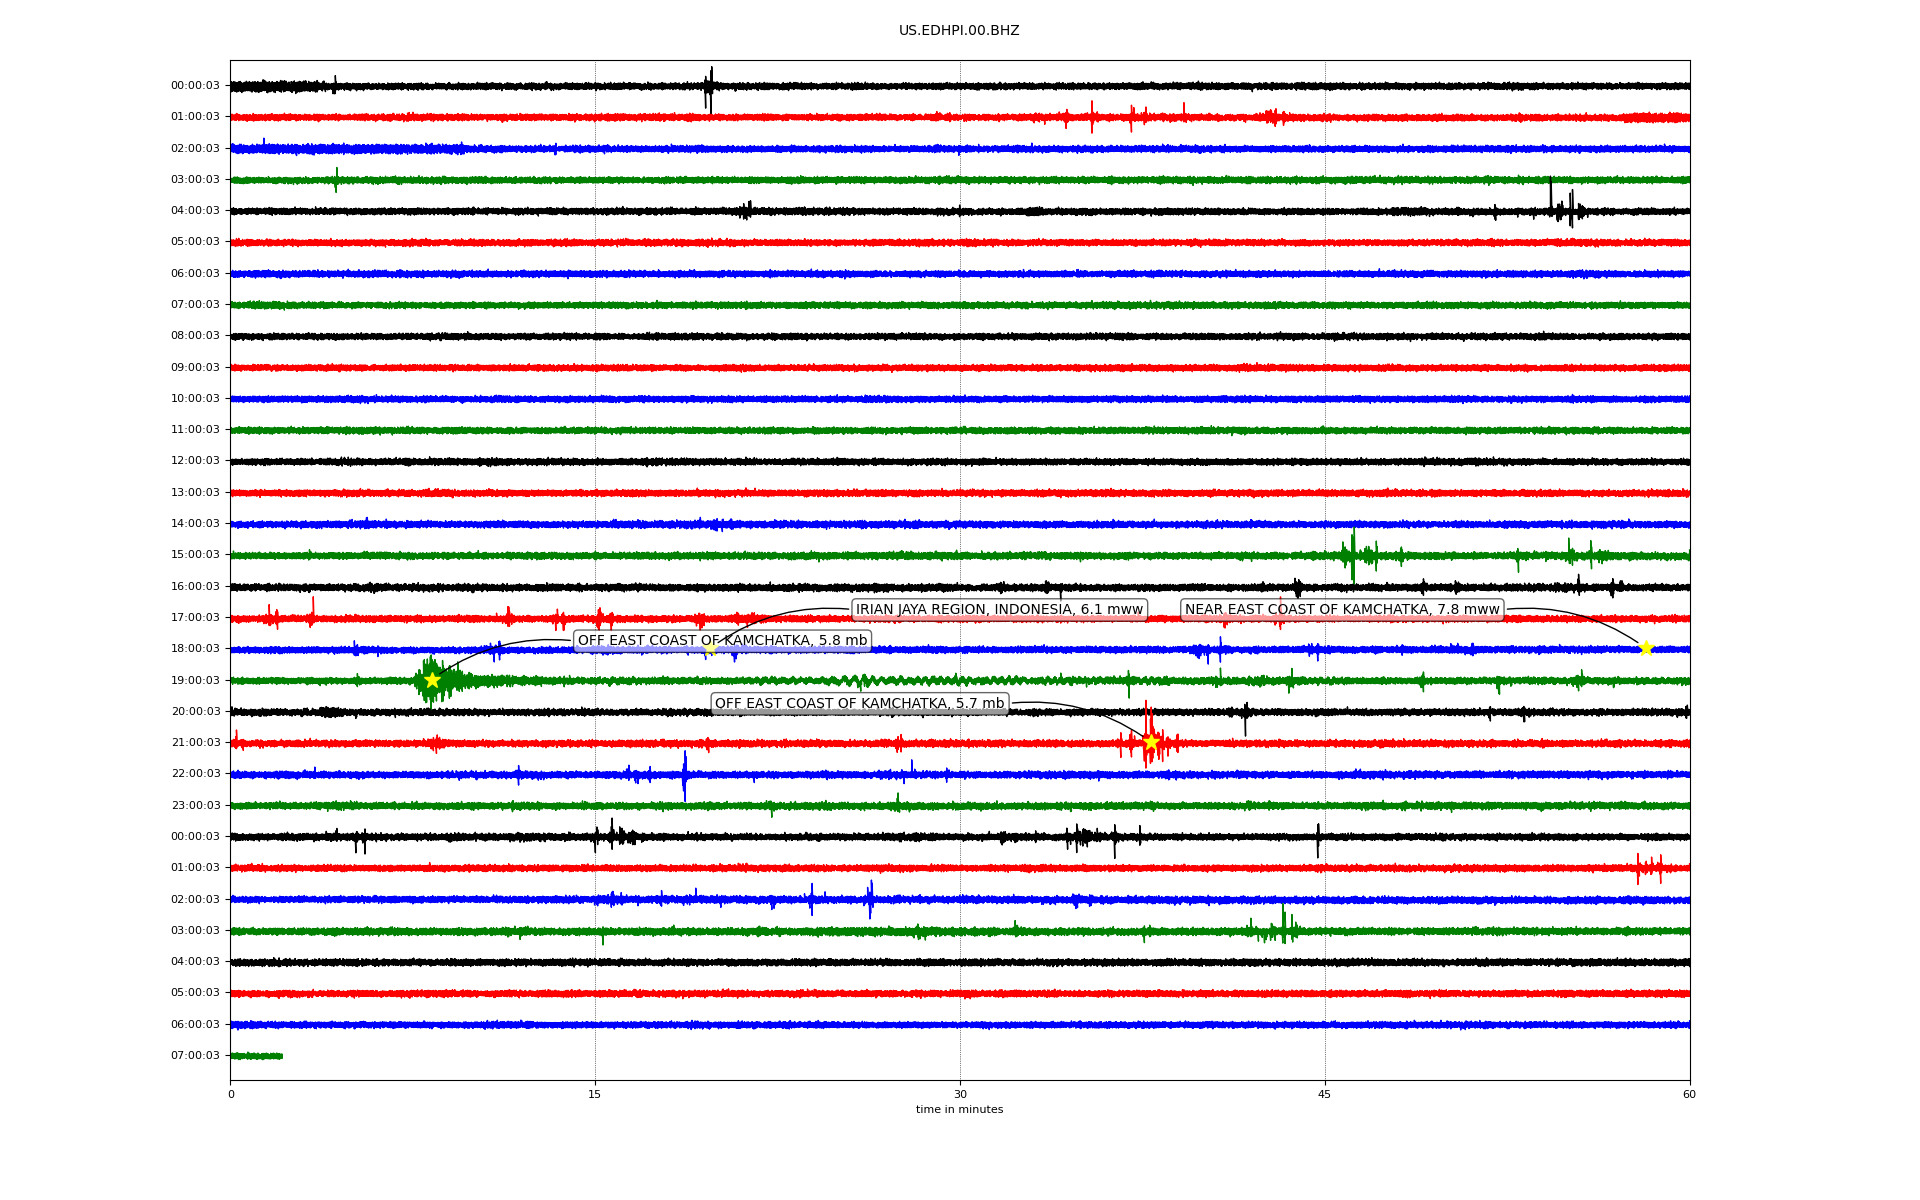Click the 07:00:03 time label at the bottom

point(195,1055)
